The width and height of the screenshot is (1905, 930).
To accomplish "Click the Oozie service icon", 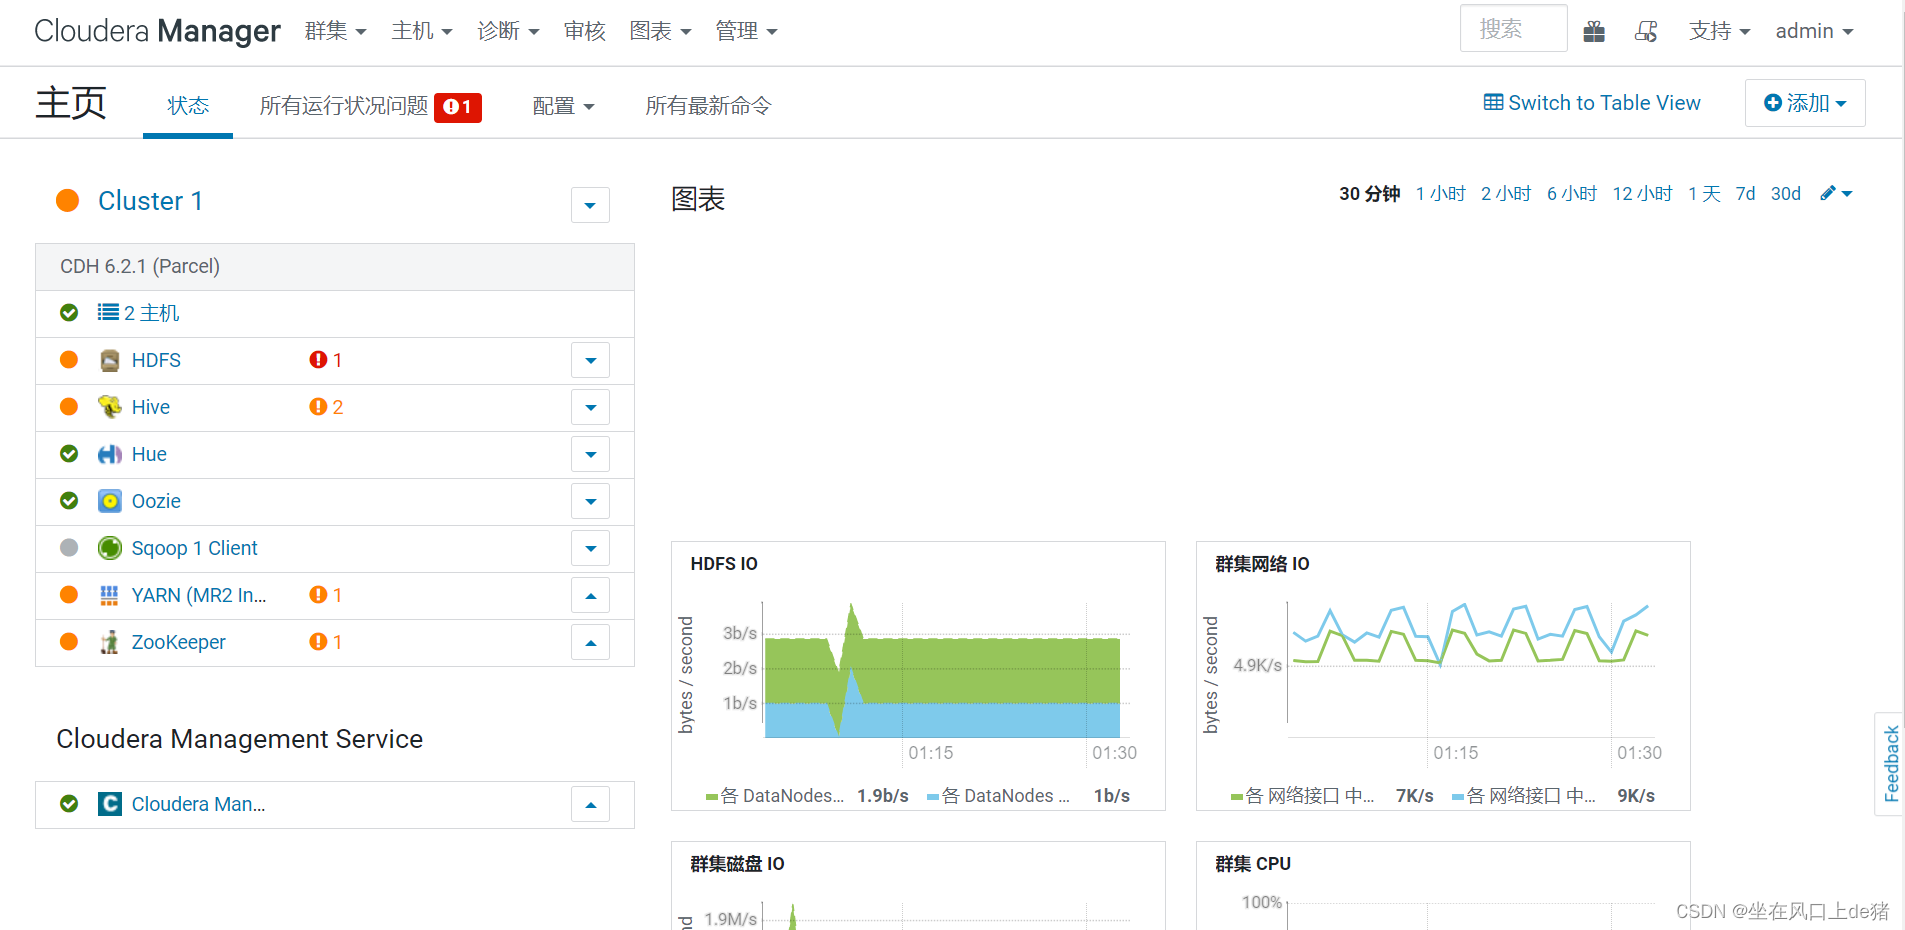I will pos(110,501).
